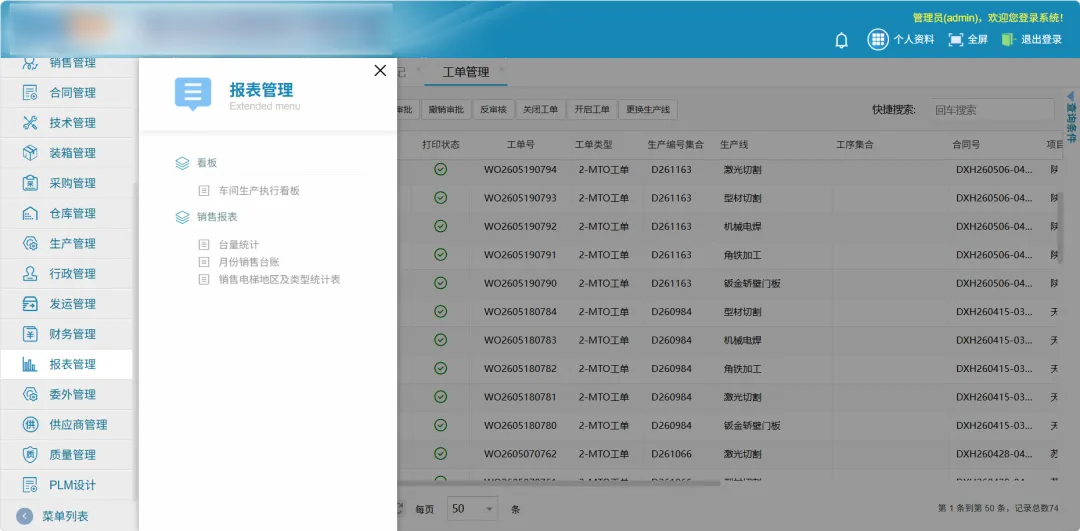The width and height of the screenshot is (1080, 531).
Task: Click the large 报表管理 header icon
Action: tap(193, 94)
